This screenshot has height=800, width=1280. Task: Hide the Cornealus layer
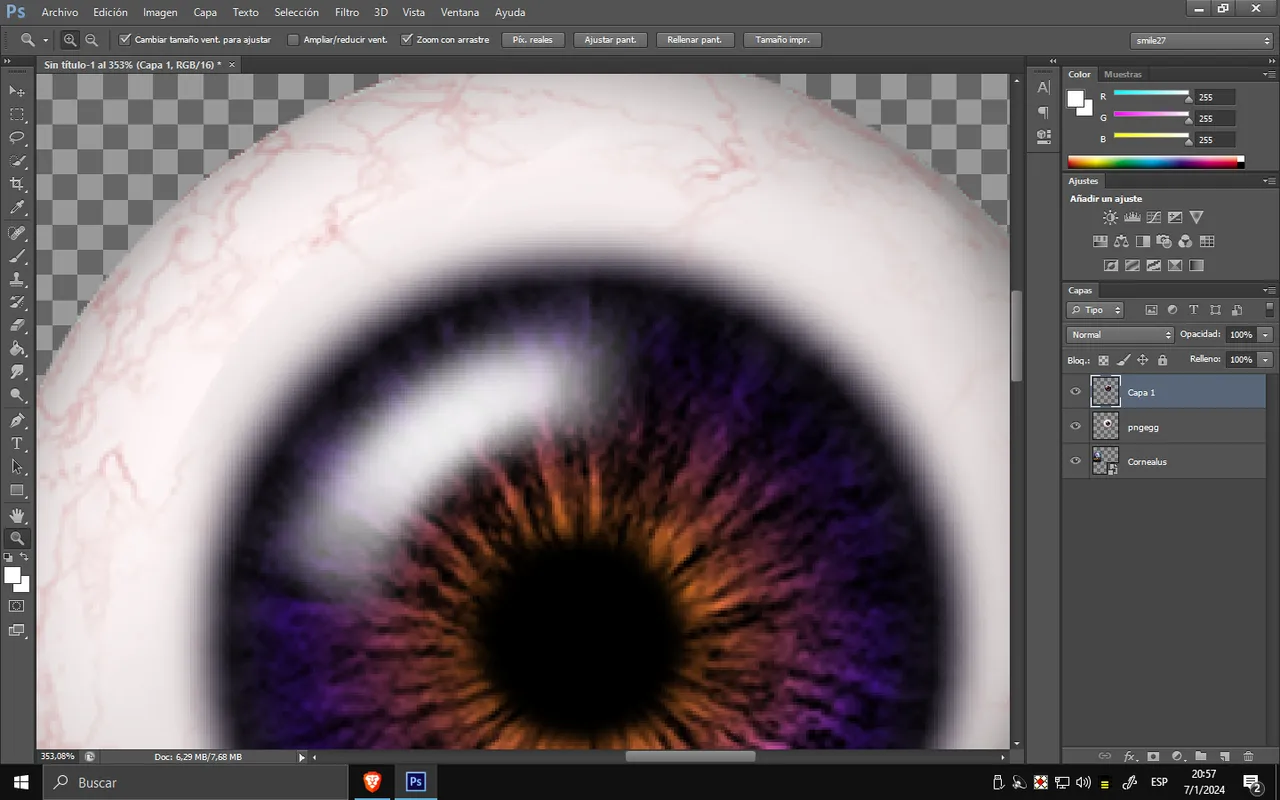(x=1076, y=461)
